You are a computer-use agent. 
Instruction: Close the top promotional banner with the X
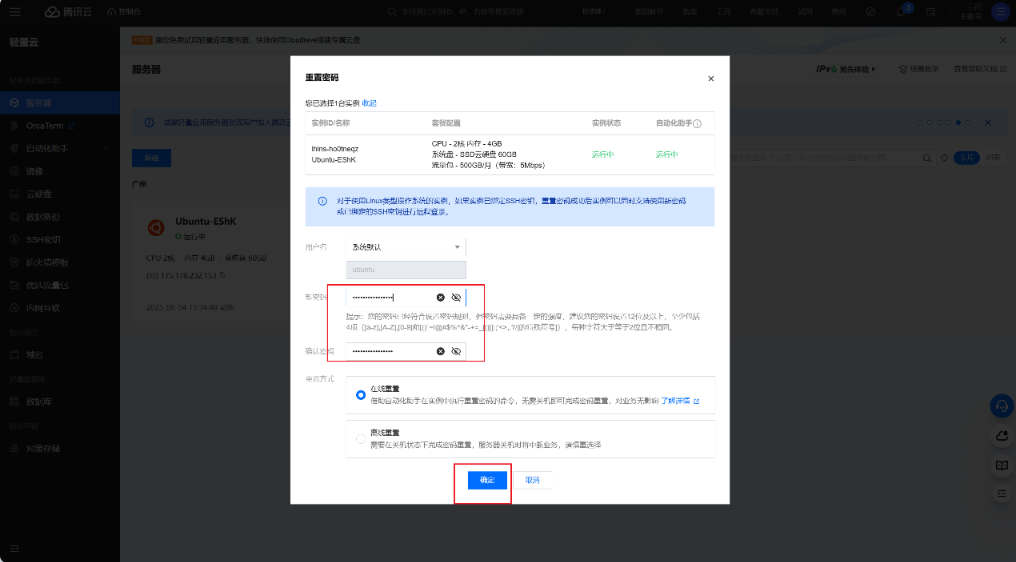coord(1003,40)
